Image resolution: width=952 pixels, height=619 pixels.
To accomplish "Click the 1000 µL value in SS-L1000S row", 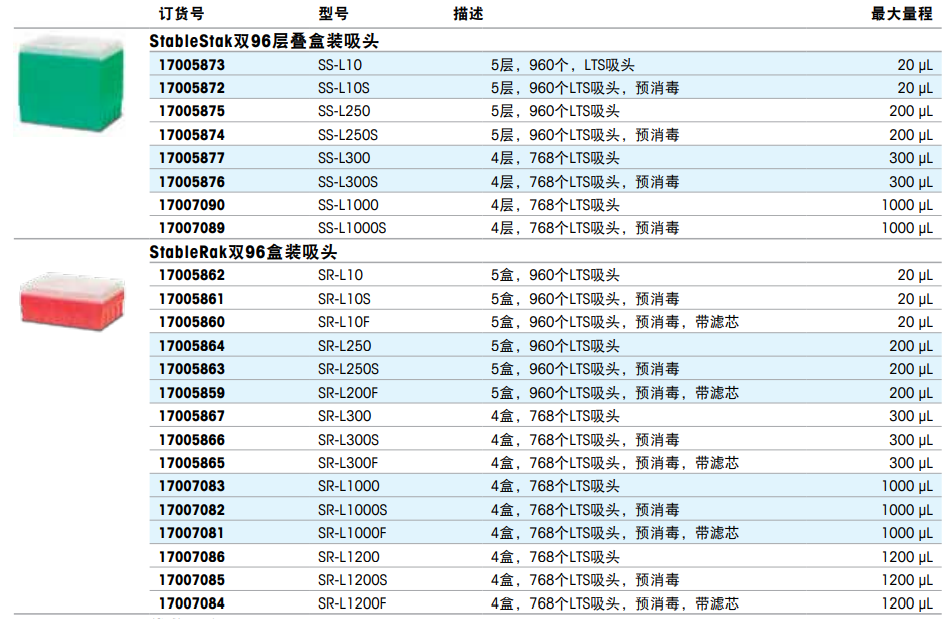I will tap(907, 228).
